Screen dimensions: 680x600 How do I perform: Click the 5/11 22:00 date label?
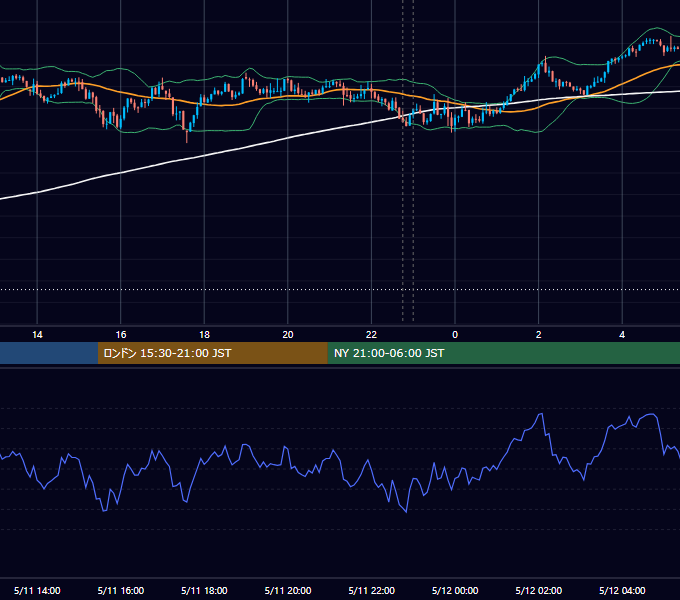coord(372,590)
